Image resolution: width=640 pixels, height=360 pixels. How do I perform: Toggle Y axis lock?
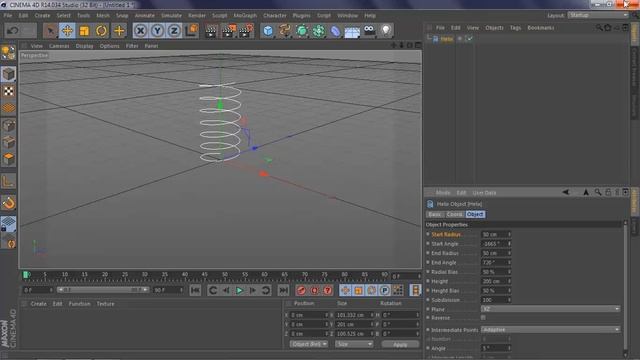coord(157,31)
